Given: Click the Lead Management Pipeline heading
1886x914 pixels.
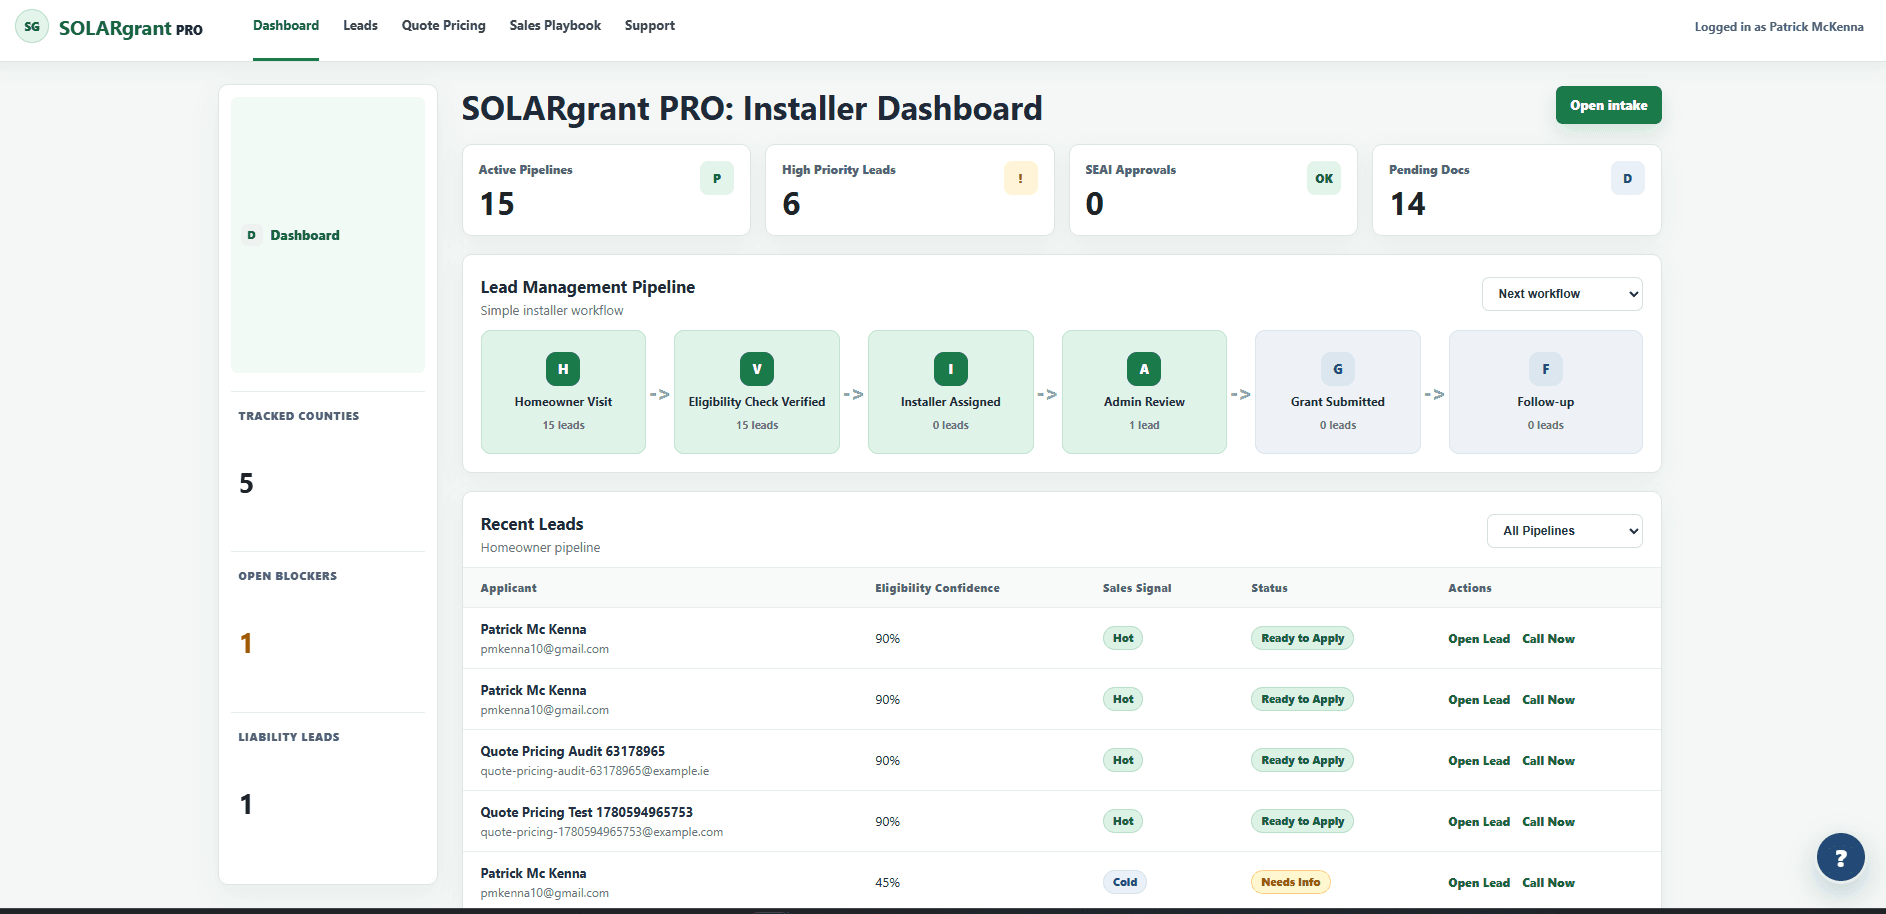Looking at the screenshot, I should click(588, 287).
